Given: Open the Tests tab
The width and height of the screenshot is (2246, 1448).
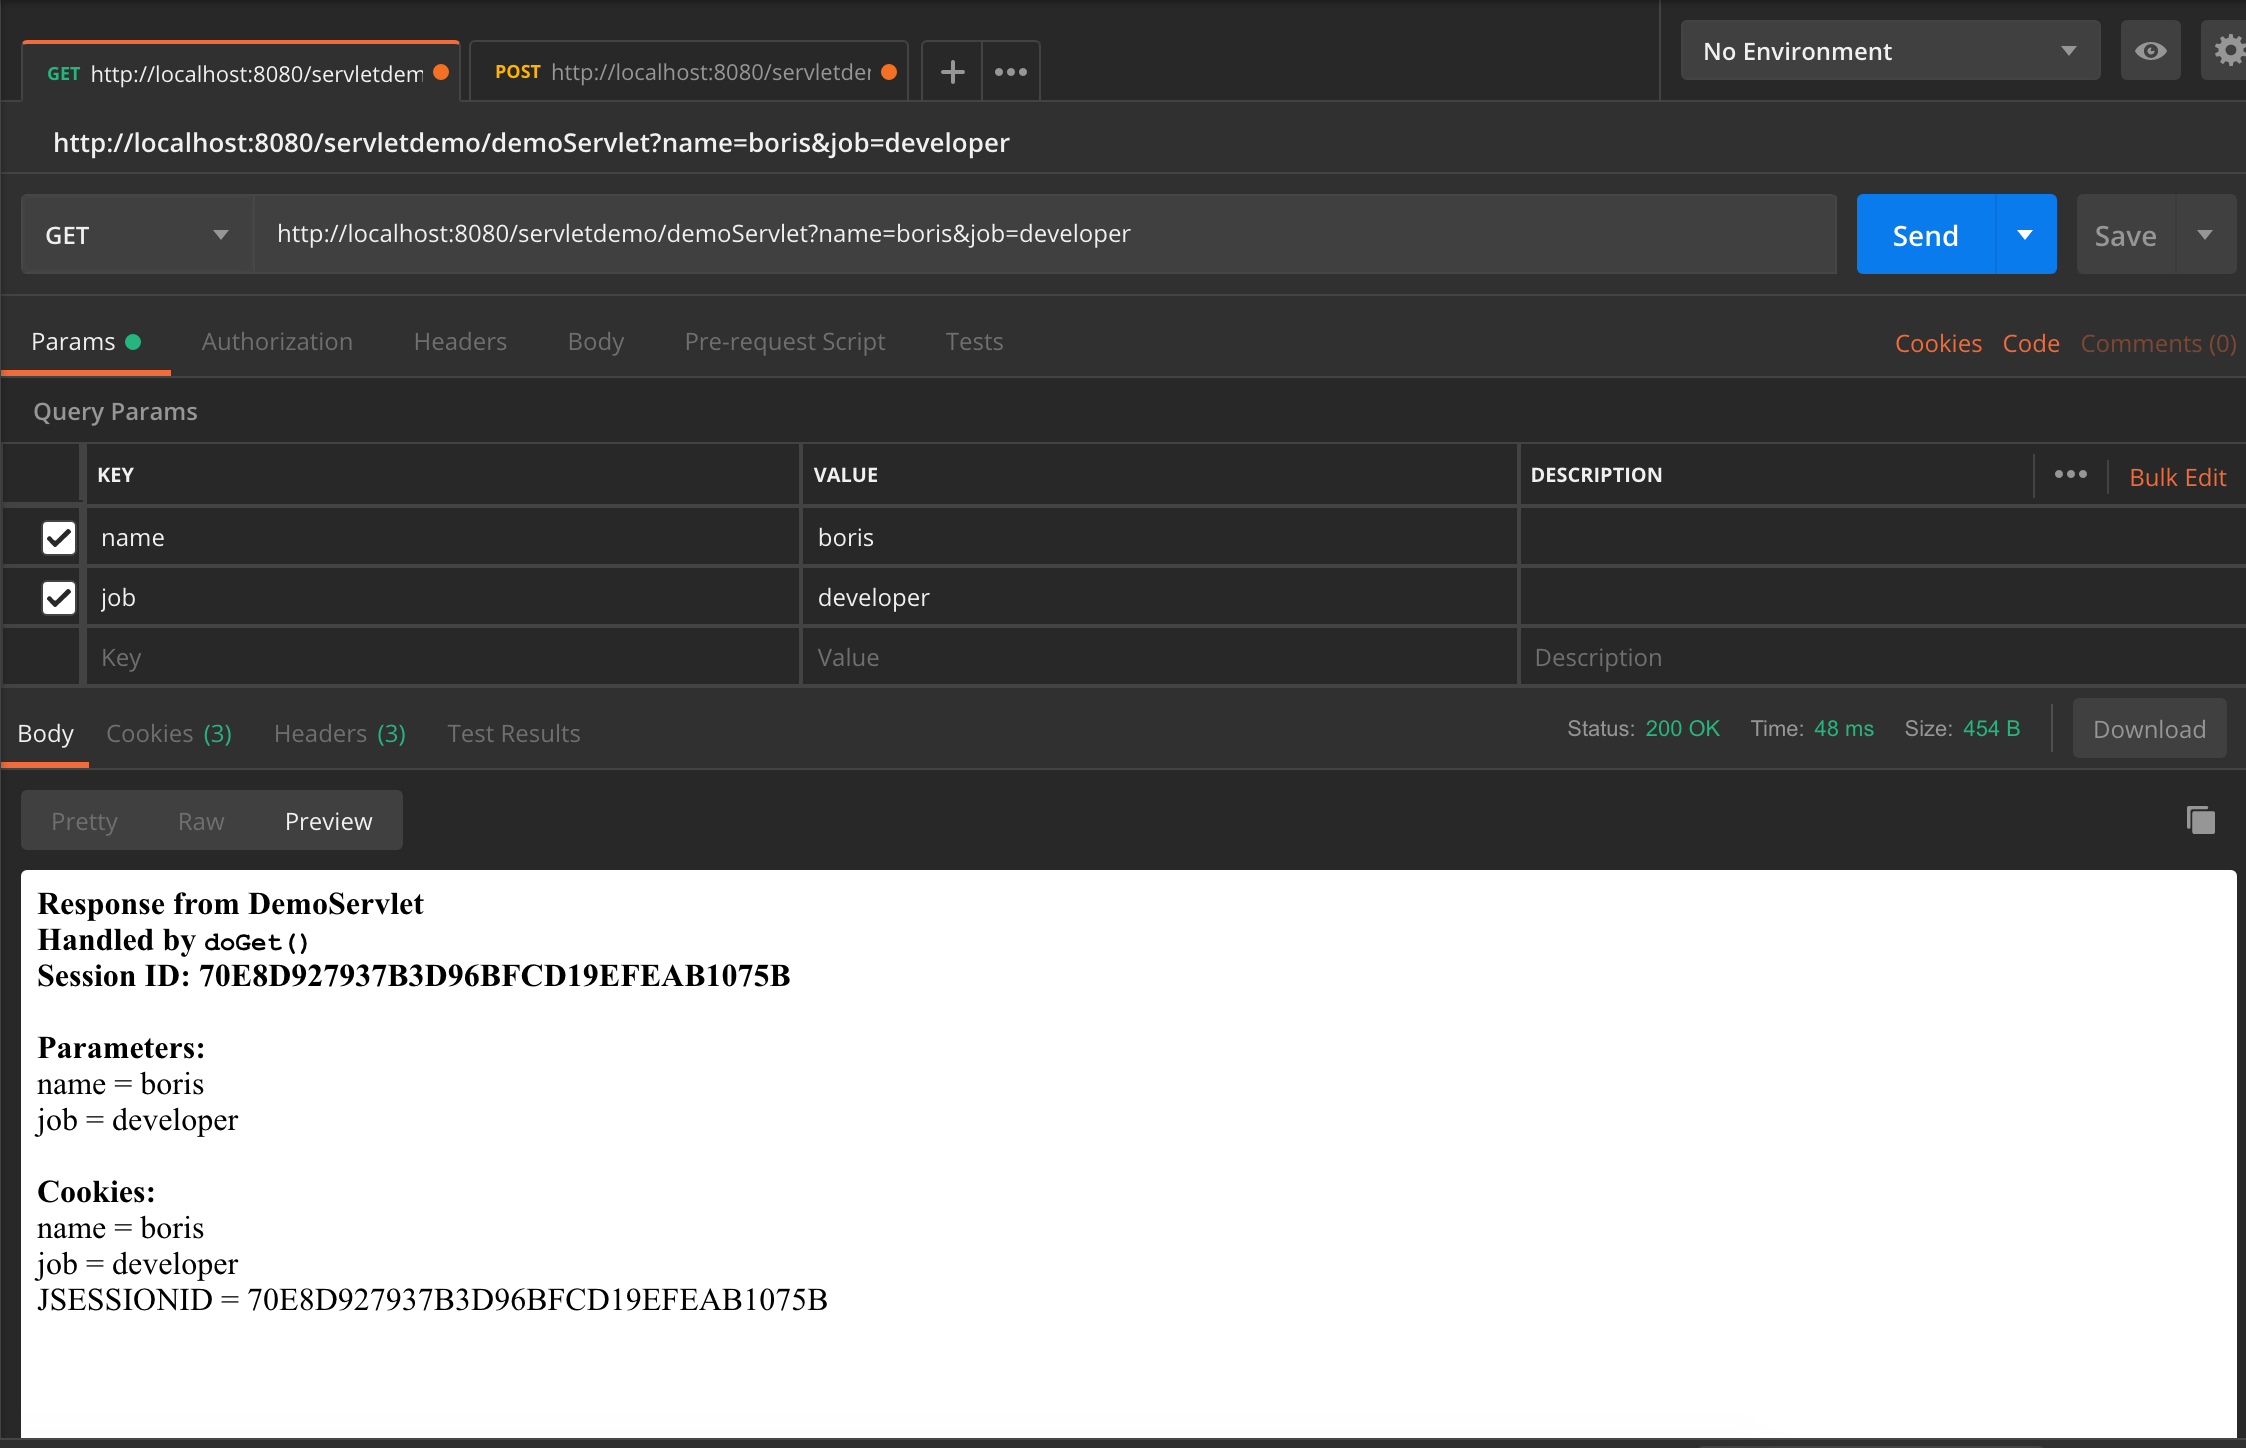Looking at the screenshot, I should [973, 341].
